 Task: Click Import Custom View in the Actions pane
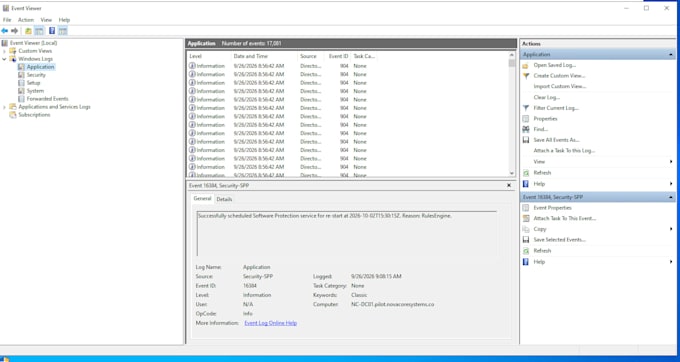559,86
